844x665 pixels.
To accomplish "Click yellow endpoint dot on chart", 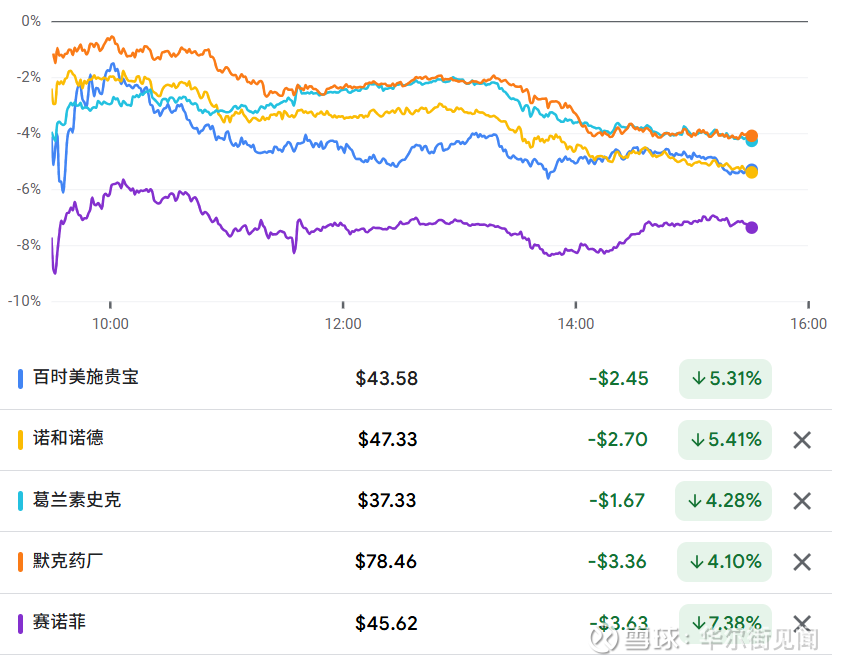I will 752,173.
